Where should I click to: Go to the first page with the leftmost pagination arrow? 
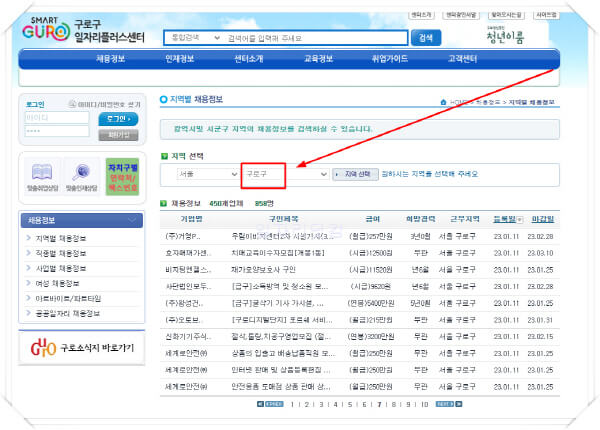click(260, 404)
